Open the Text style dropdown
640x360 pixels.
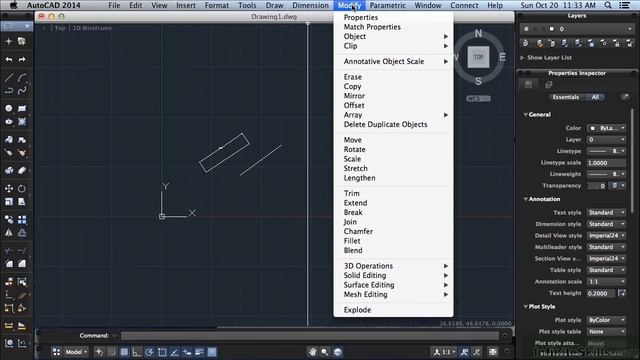pos(606,213)
